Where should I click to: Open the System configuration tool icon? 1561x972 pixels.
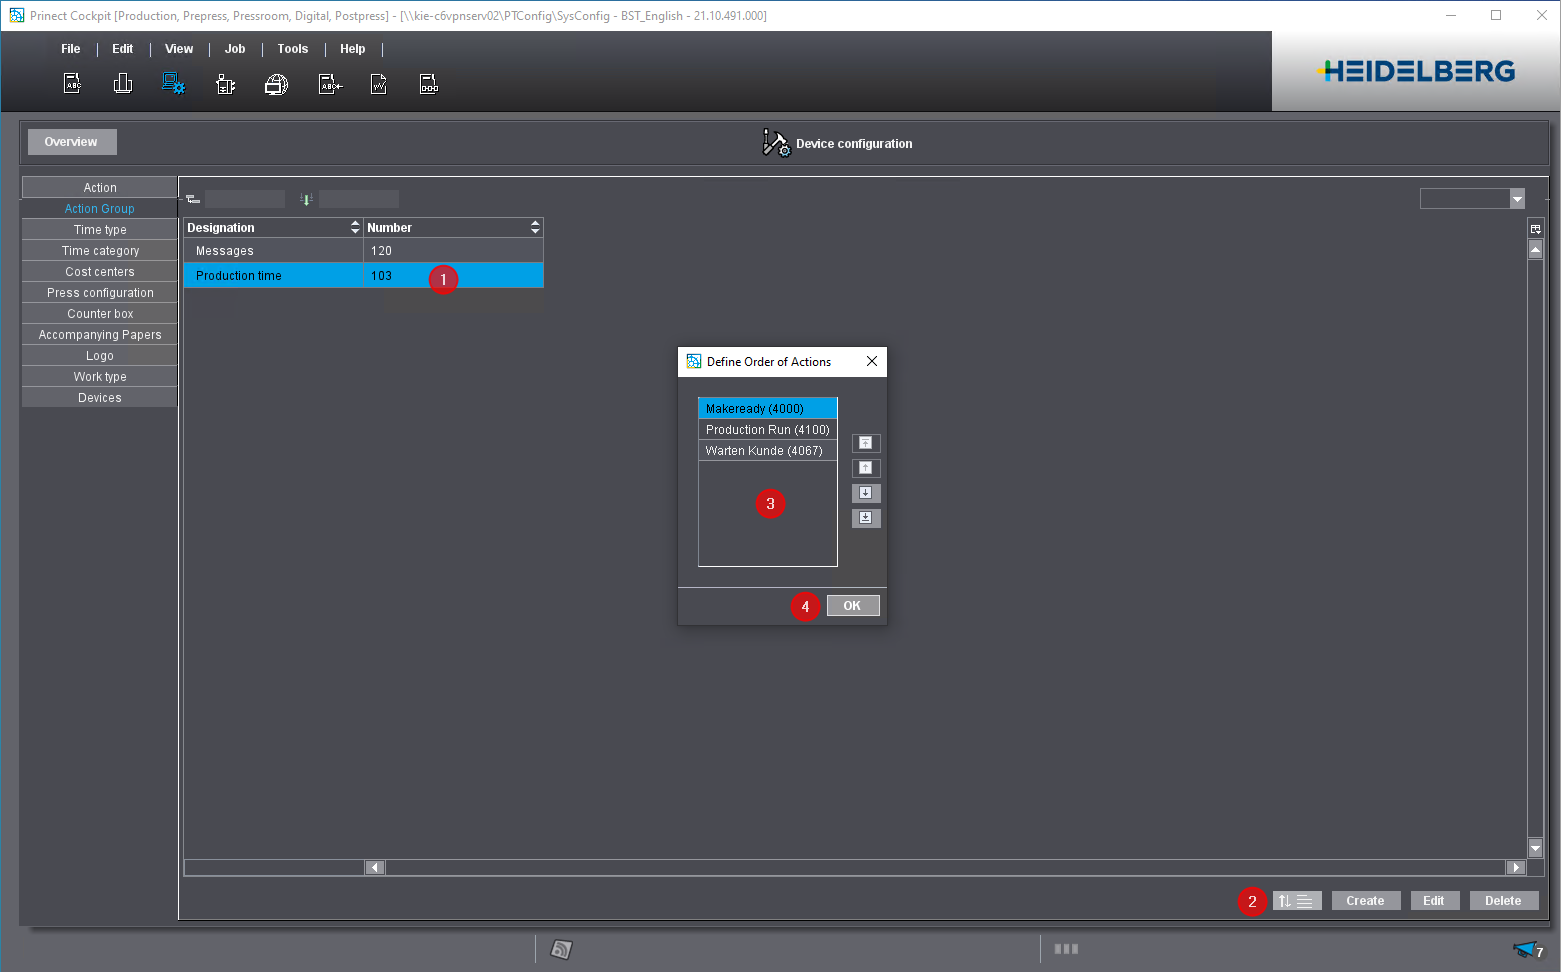(x=173, y=83)
